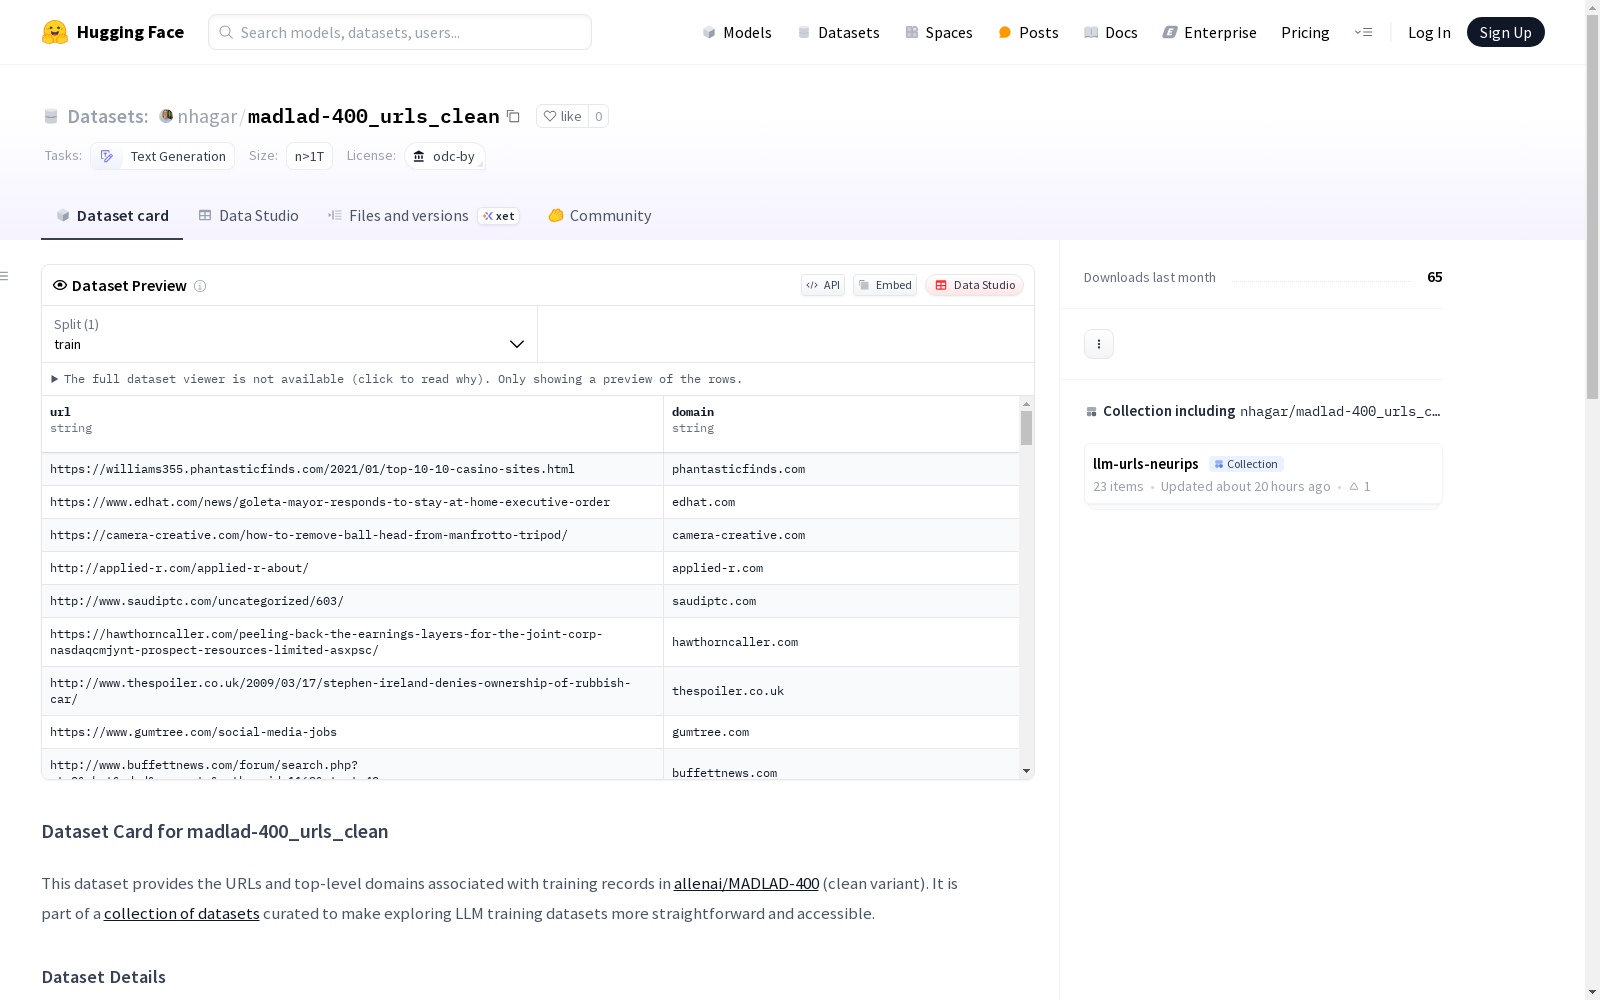Viewport: 1600px width, 1000px height.
Task: Select the edhat.com domain cell
Action: pos(841,502)
